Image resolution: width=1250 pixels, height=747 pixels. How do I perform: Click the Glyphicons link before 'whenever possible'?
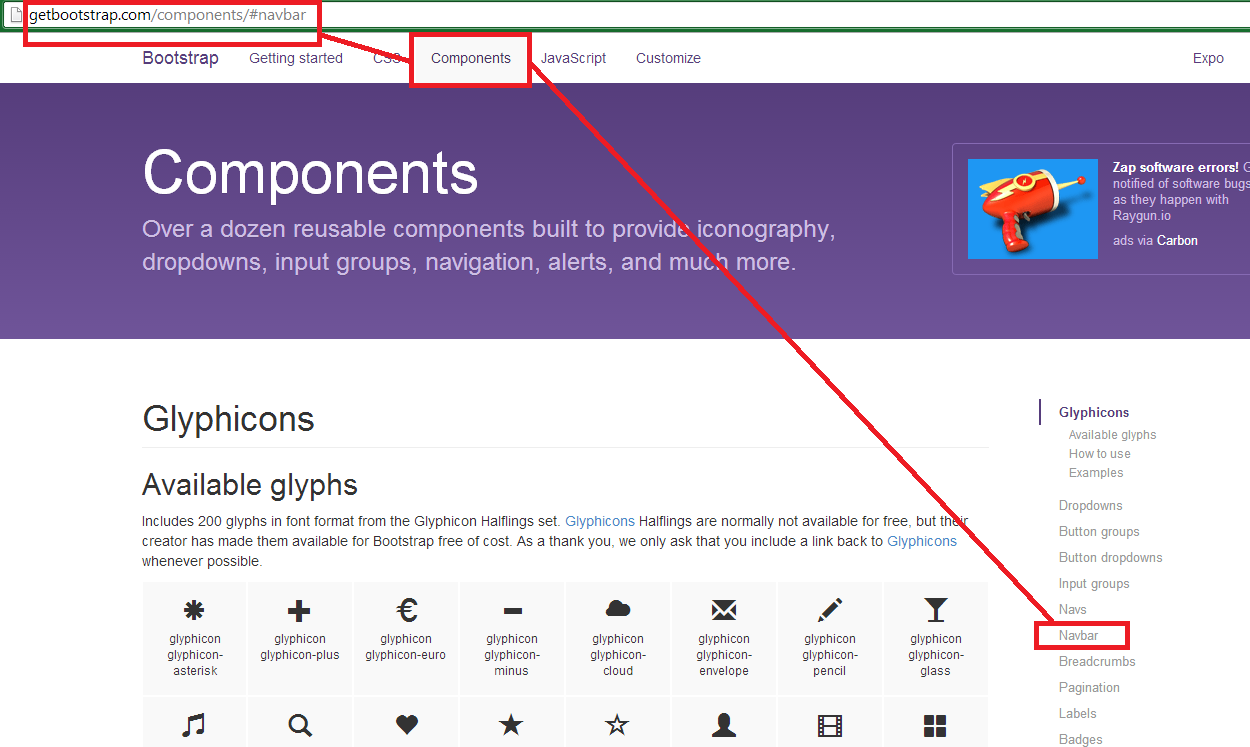[922, 541]
